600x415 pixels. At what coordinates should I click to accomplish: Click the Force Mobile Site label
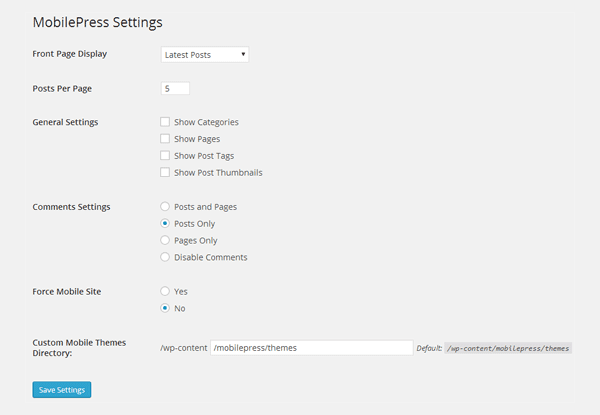coord(67,291)
